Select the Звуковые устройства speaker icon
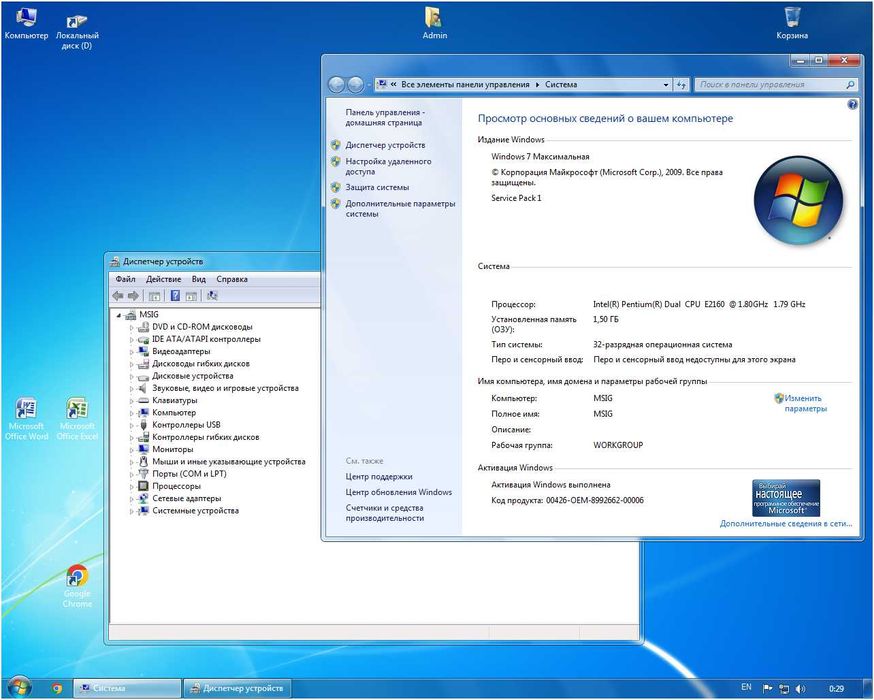 pos(144,388)
